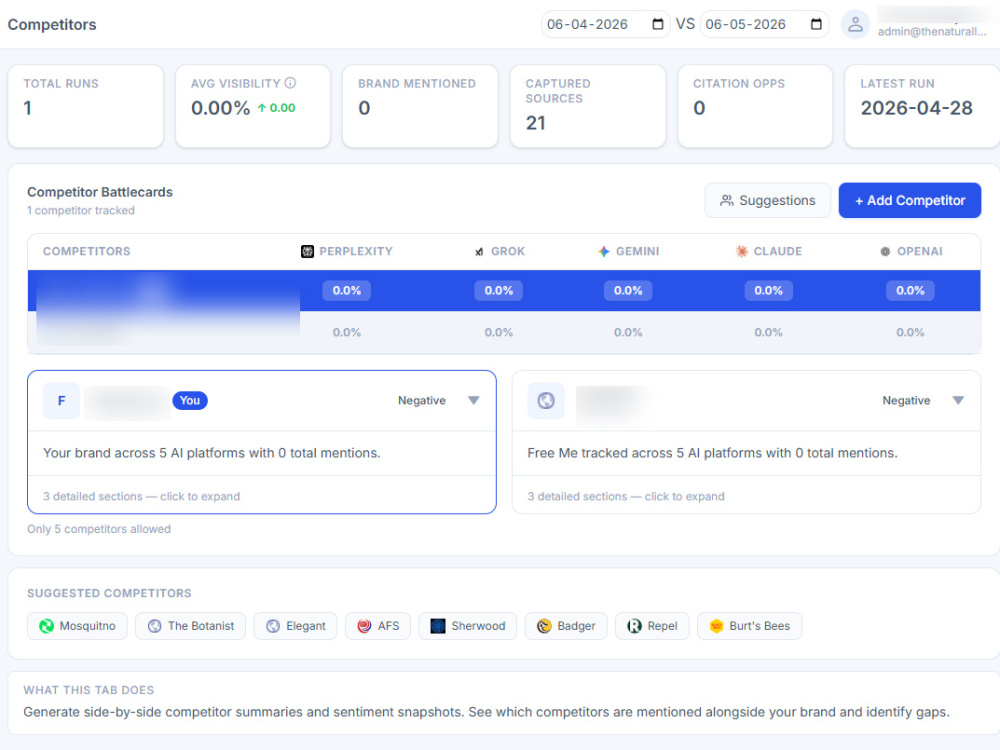
Task: Add Badger as suggested competitor
Action: click(566, 626)
